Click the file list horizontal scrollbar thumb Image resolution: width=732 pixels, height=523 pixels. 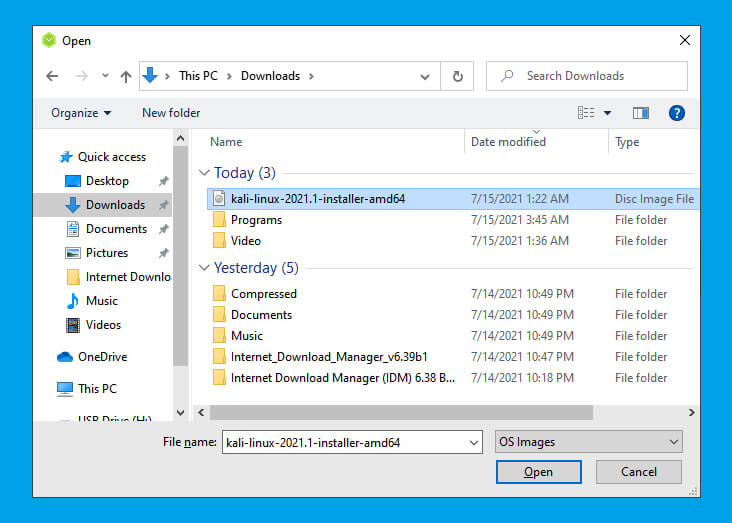[x=401, y=413]
